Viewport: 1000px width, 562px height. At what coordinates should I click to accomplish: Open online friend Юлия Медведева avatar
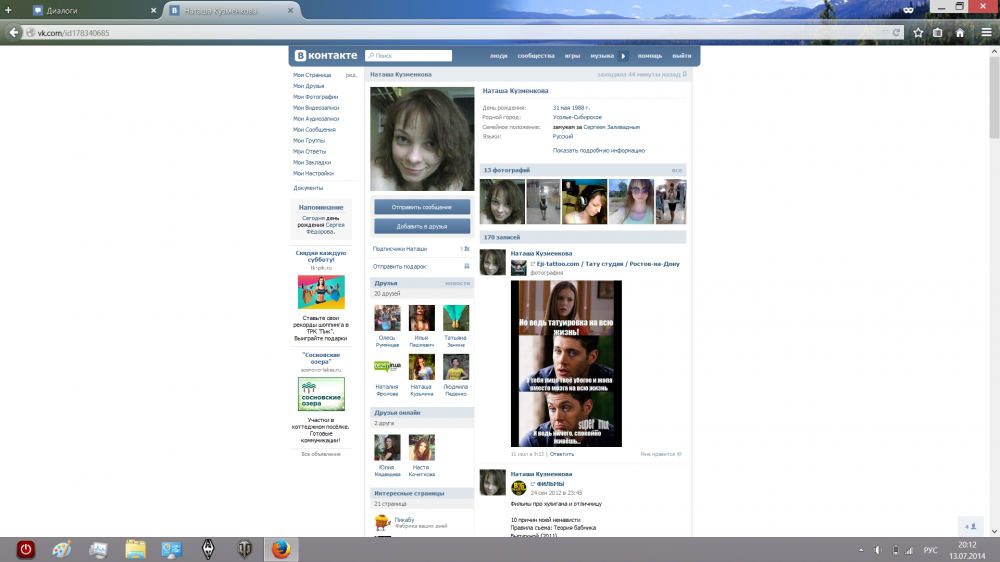[387, 447]
